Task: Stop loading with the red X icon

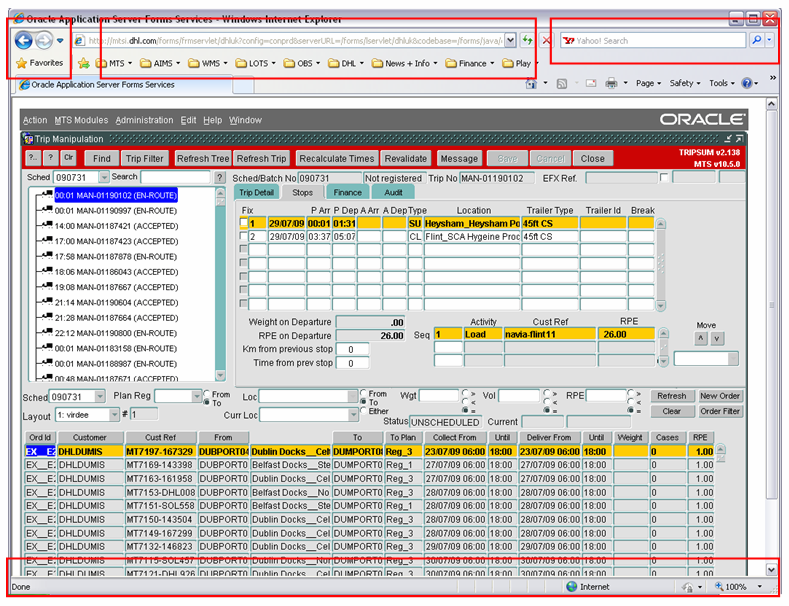Action: [x=546, y=40]
